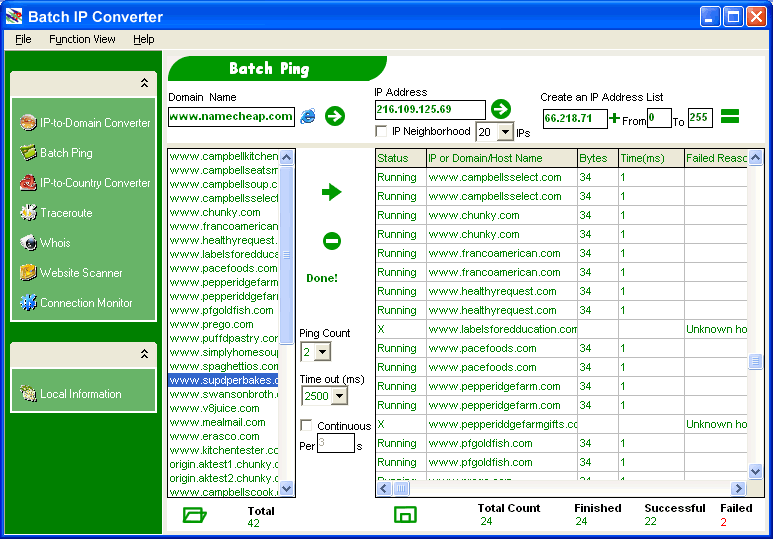
Task: Open the Website Scanner icon
Action: click(x=28, y=273)
